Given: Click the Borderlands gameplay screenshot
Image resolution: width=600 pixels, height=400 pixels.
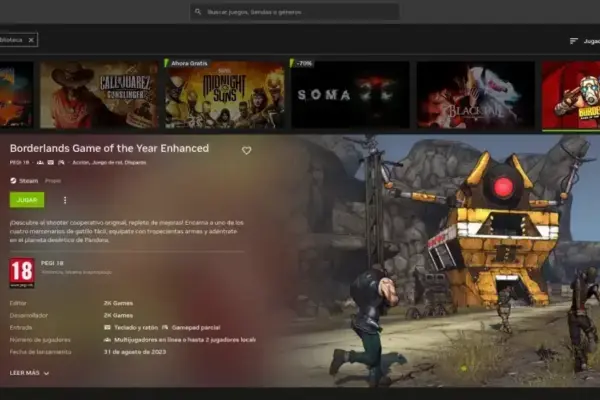Looking at the screenshot, I should (x=444, y=260).
